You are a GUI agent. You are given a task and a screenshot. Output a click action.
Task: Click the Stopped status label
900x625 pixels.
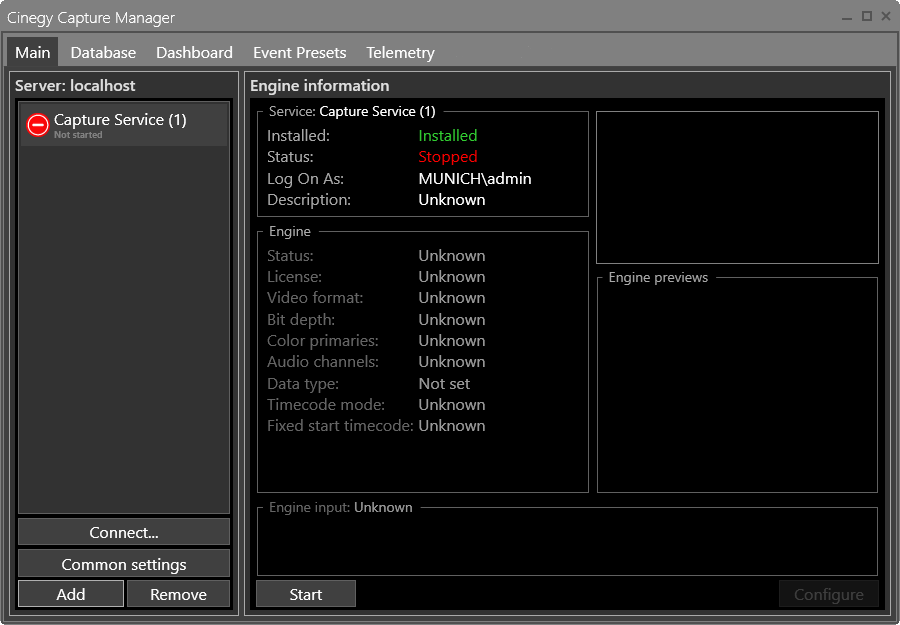[x=447, y=156]
